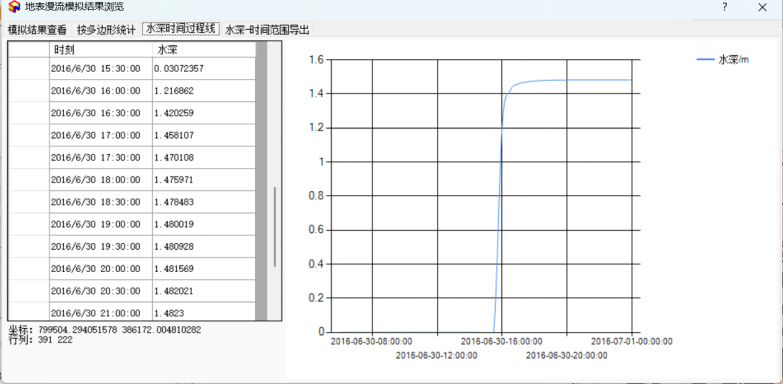Click y-axis label 1.6
This screenshot has width=783, height=384.
coord(316,60)
